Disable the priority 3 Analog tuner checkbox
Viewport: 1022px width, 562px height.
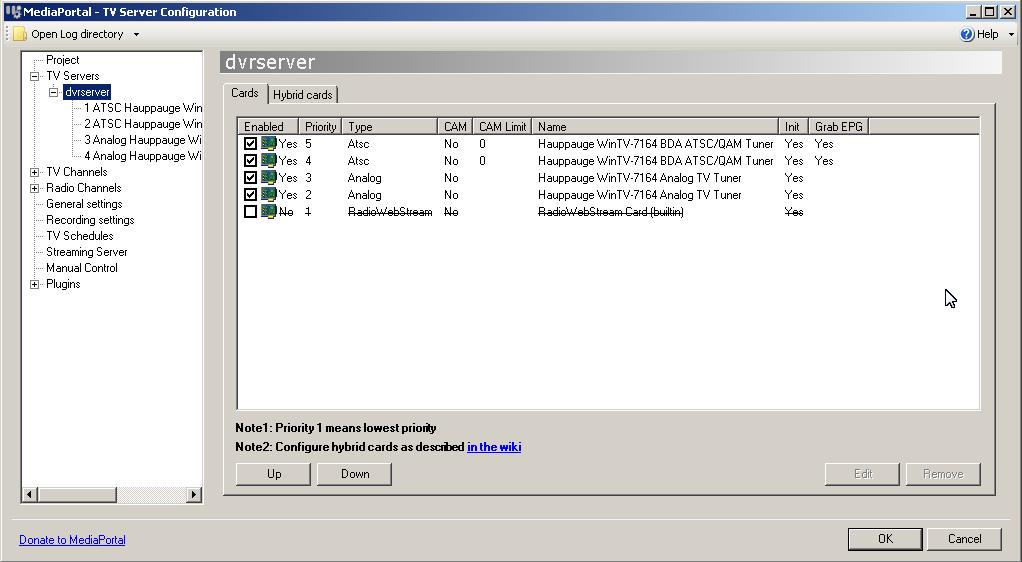250,178
